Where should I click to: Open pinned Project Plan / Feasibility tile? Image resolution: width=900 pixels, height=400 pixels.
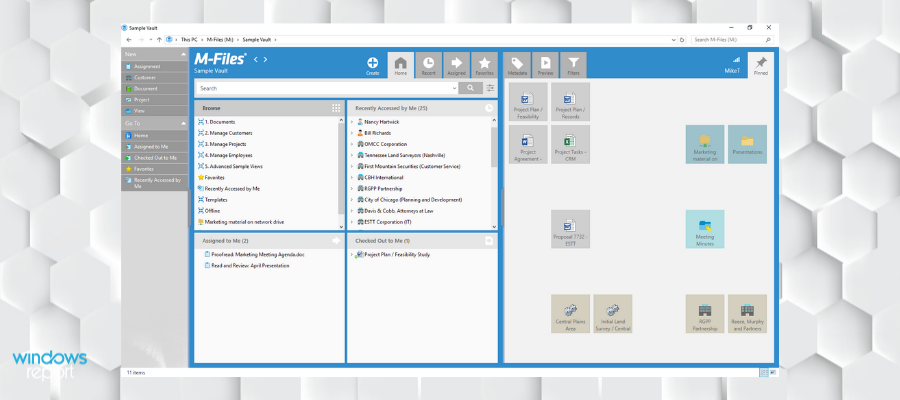[x=528, y=102]
